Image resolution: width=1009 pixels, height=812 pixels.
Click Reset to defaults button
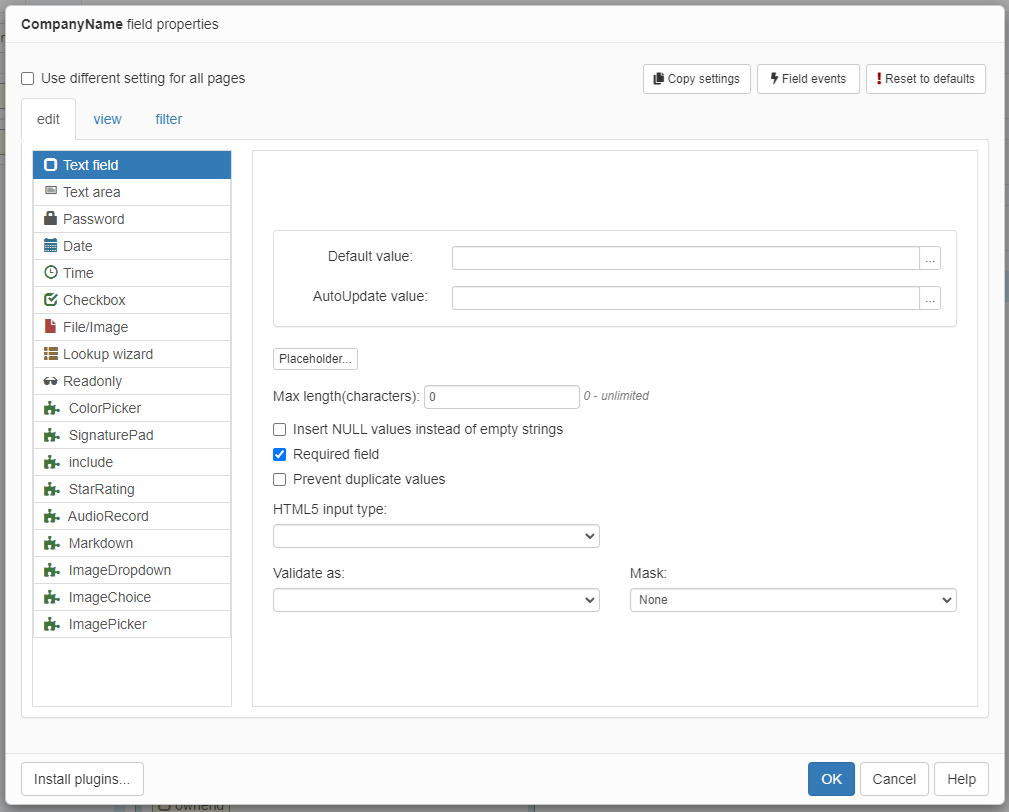point(925,78)
